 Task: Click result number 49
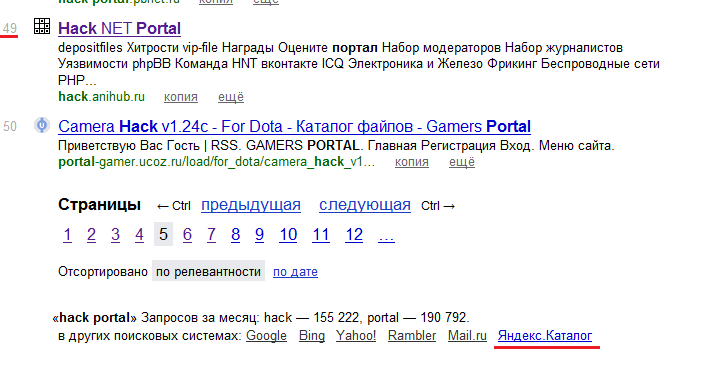click(9, 28)
